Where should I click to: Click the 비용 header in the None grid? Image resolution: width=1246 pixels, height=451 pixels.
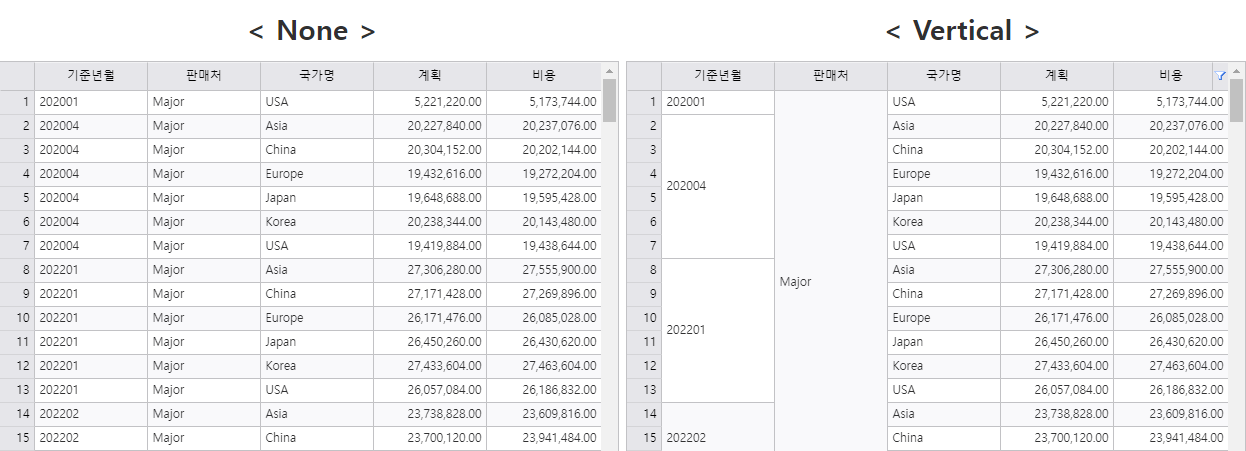(x=544, y=76)
